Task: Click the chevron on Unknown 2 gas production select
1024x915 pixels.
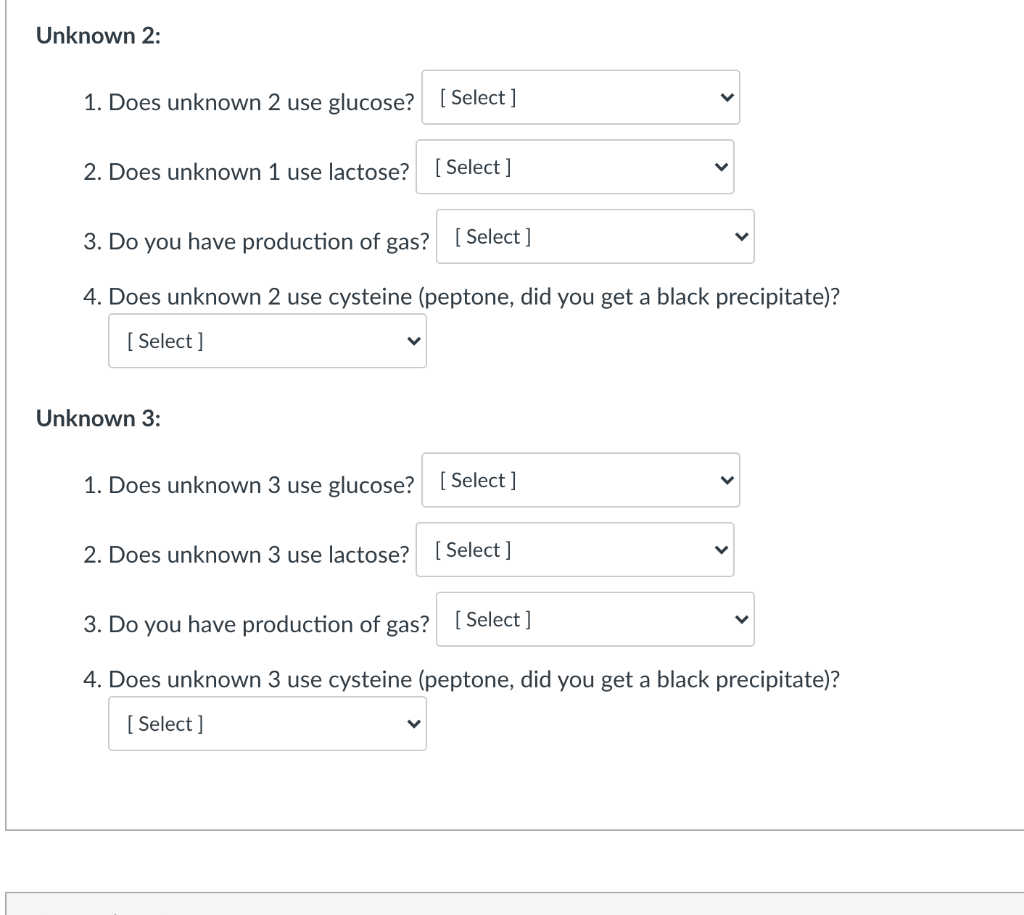Action: click(741, 238)
